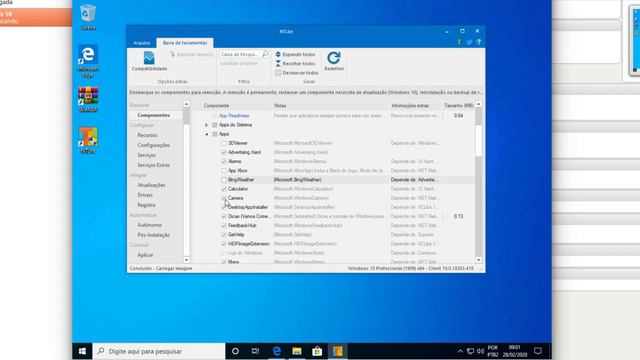The height and width of the screenshot is (360, 640).
Task: Sort by the Notas column header
Action: 280,106
